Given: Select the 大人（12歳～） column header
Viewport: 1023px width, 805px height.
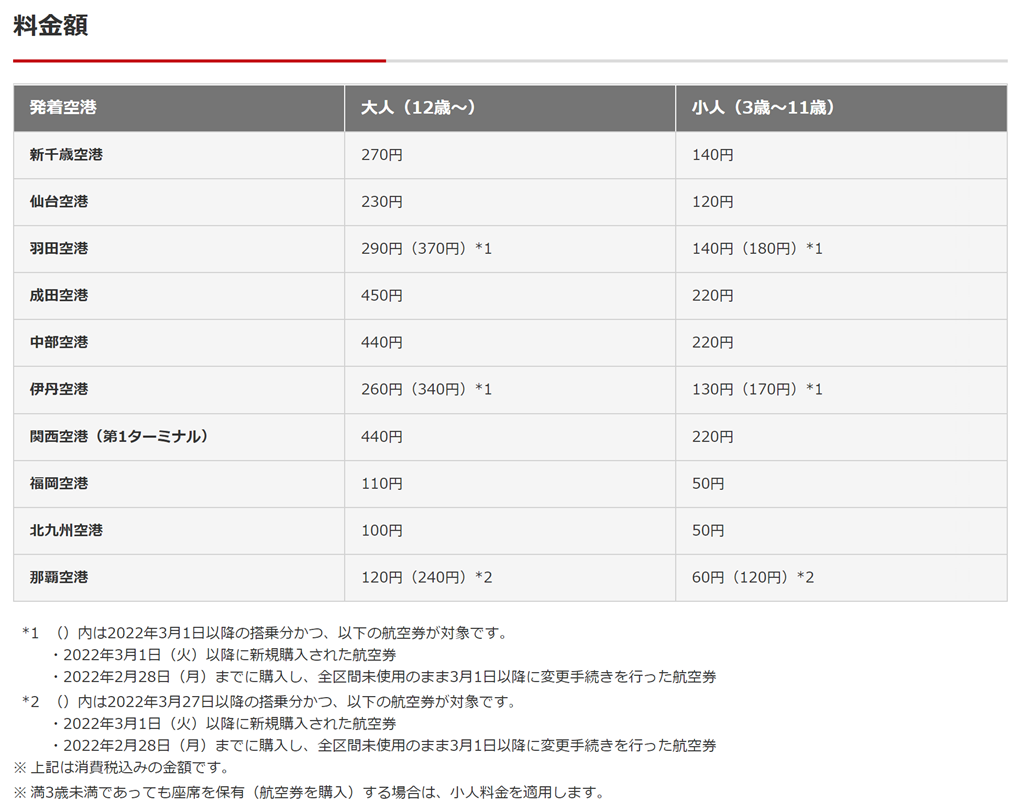Looking at the screenshot, I should pos(418,108).
